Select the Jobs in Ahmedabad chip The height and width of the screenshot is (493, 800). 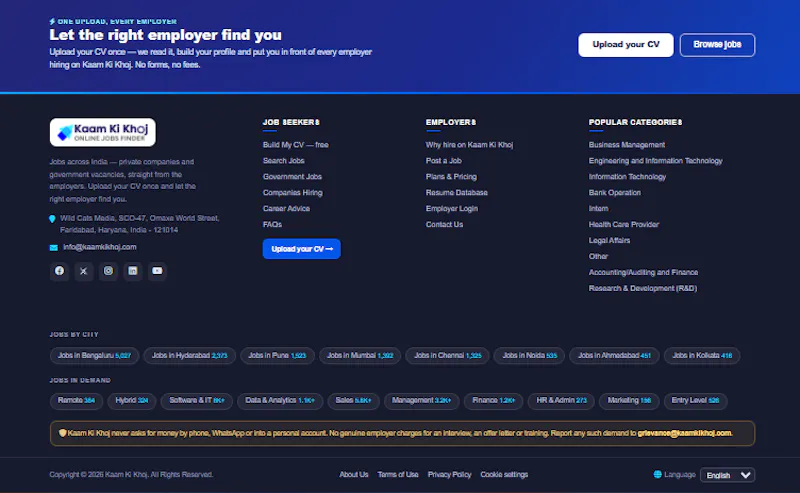click(614, 355)
